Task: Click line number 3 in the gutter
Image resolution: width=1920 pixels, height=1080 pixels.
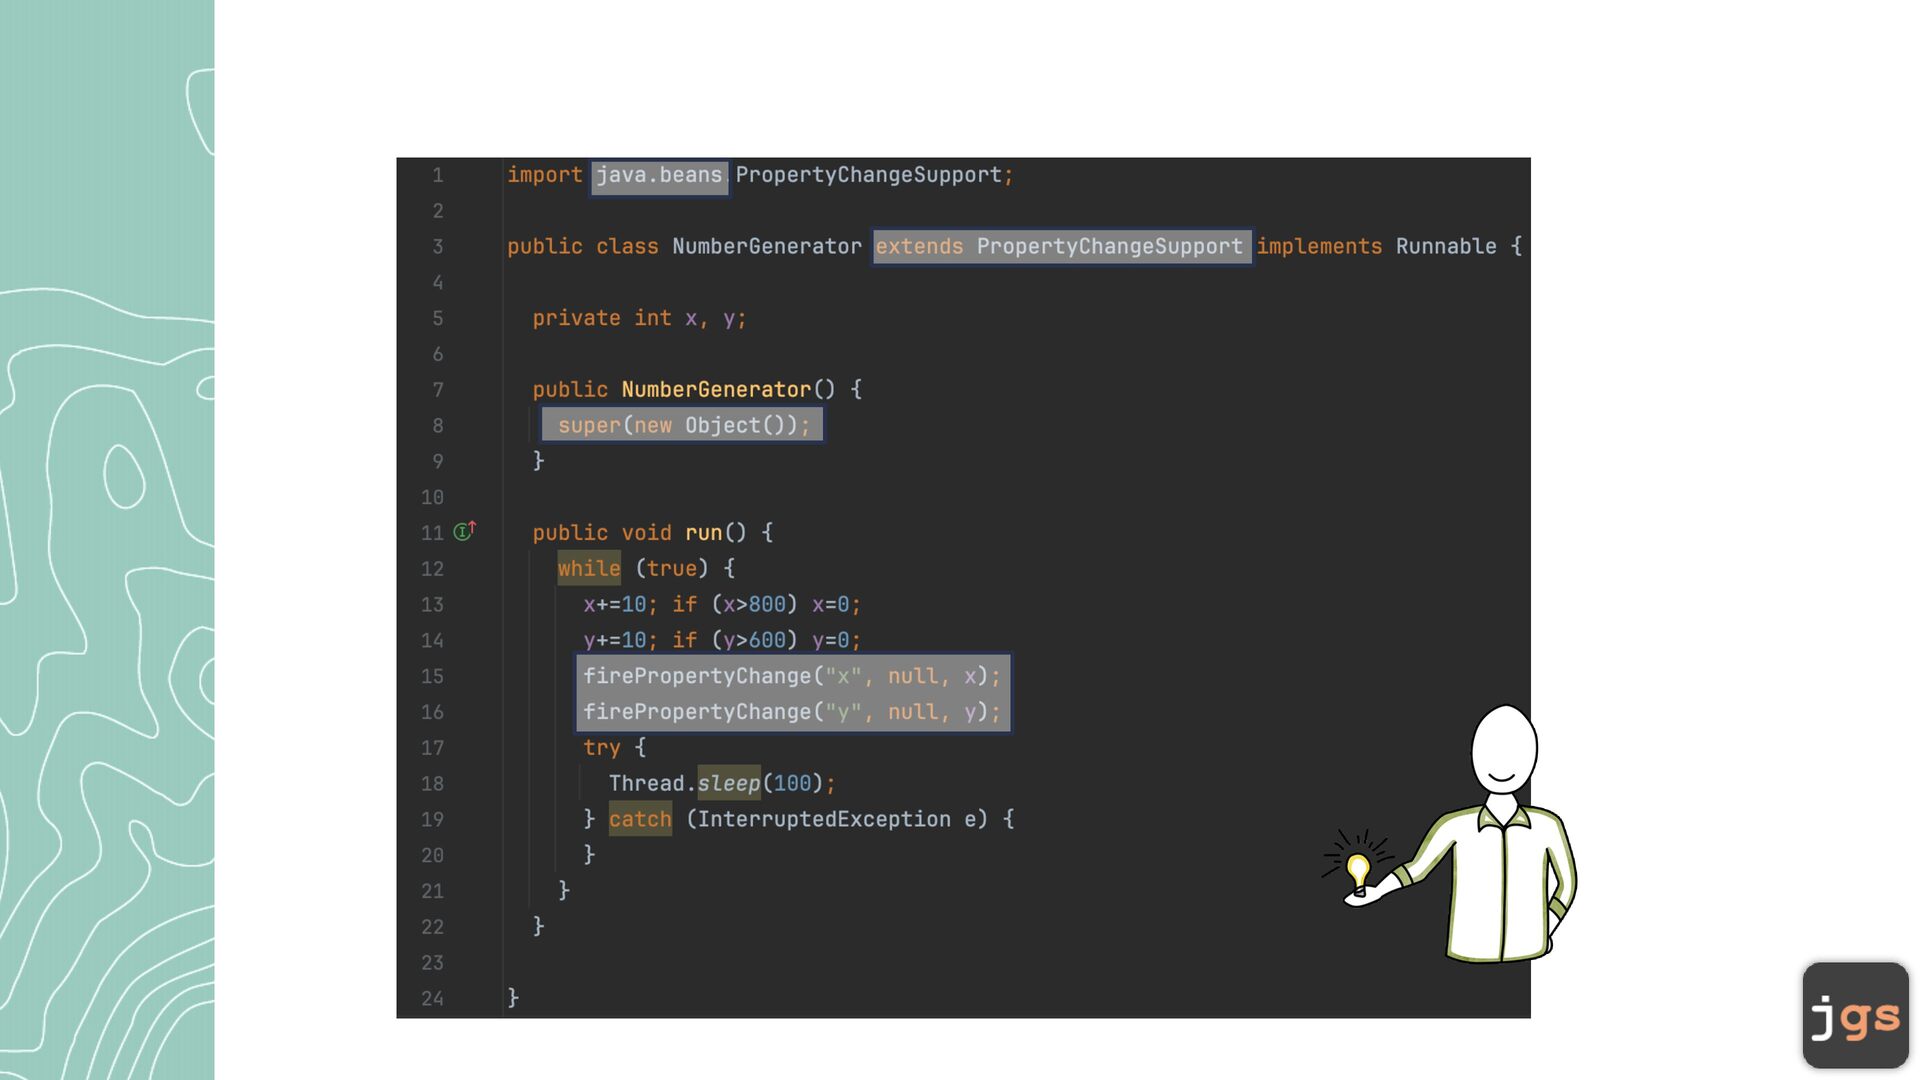Action: tap(437, 247)
